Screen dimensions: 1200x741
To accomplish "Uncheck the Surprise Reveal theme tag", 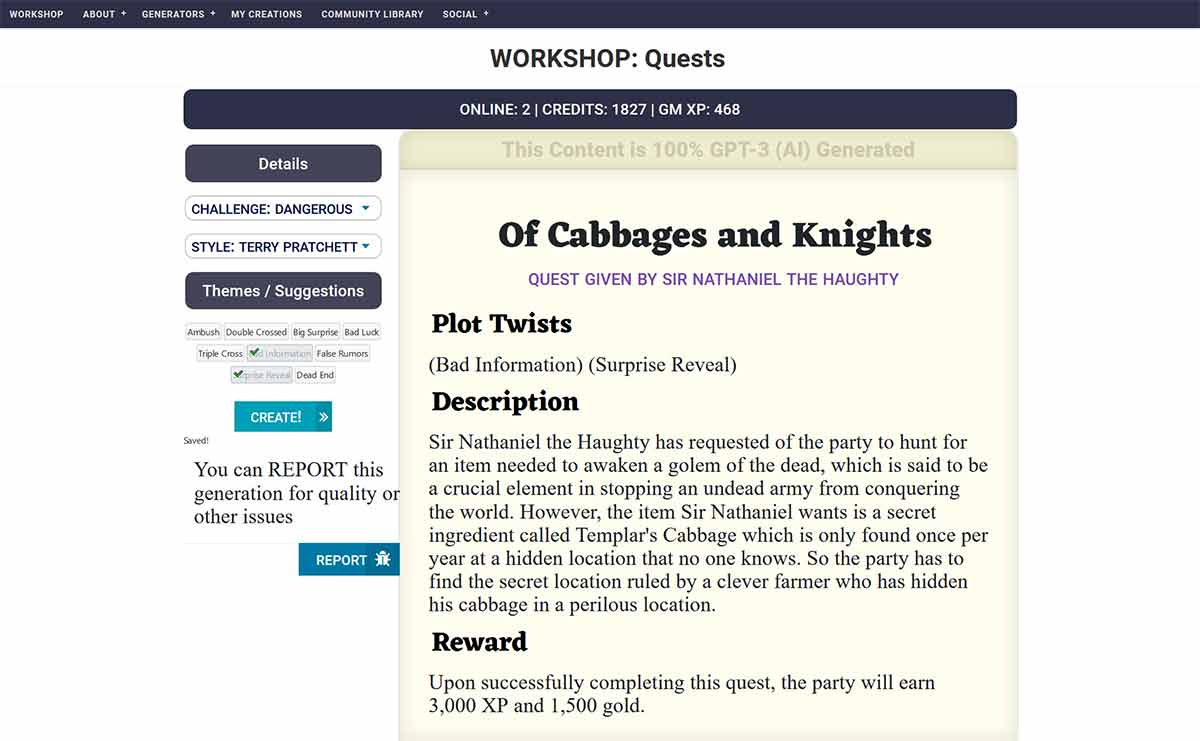I will point(261,375).
